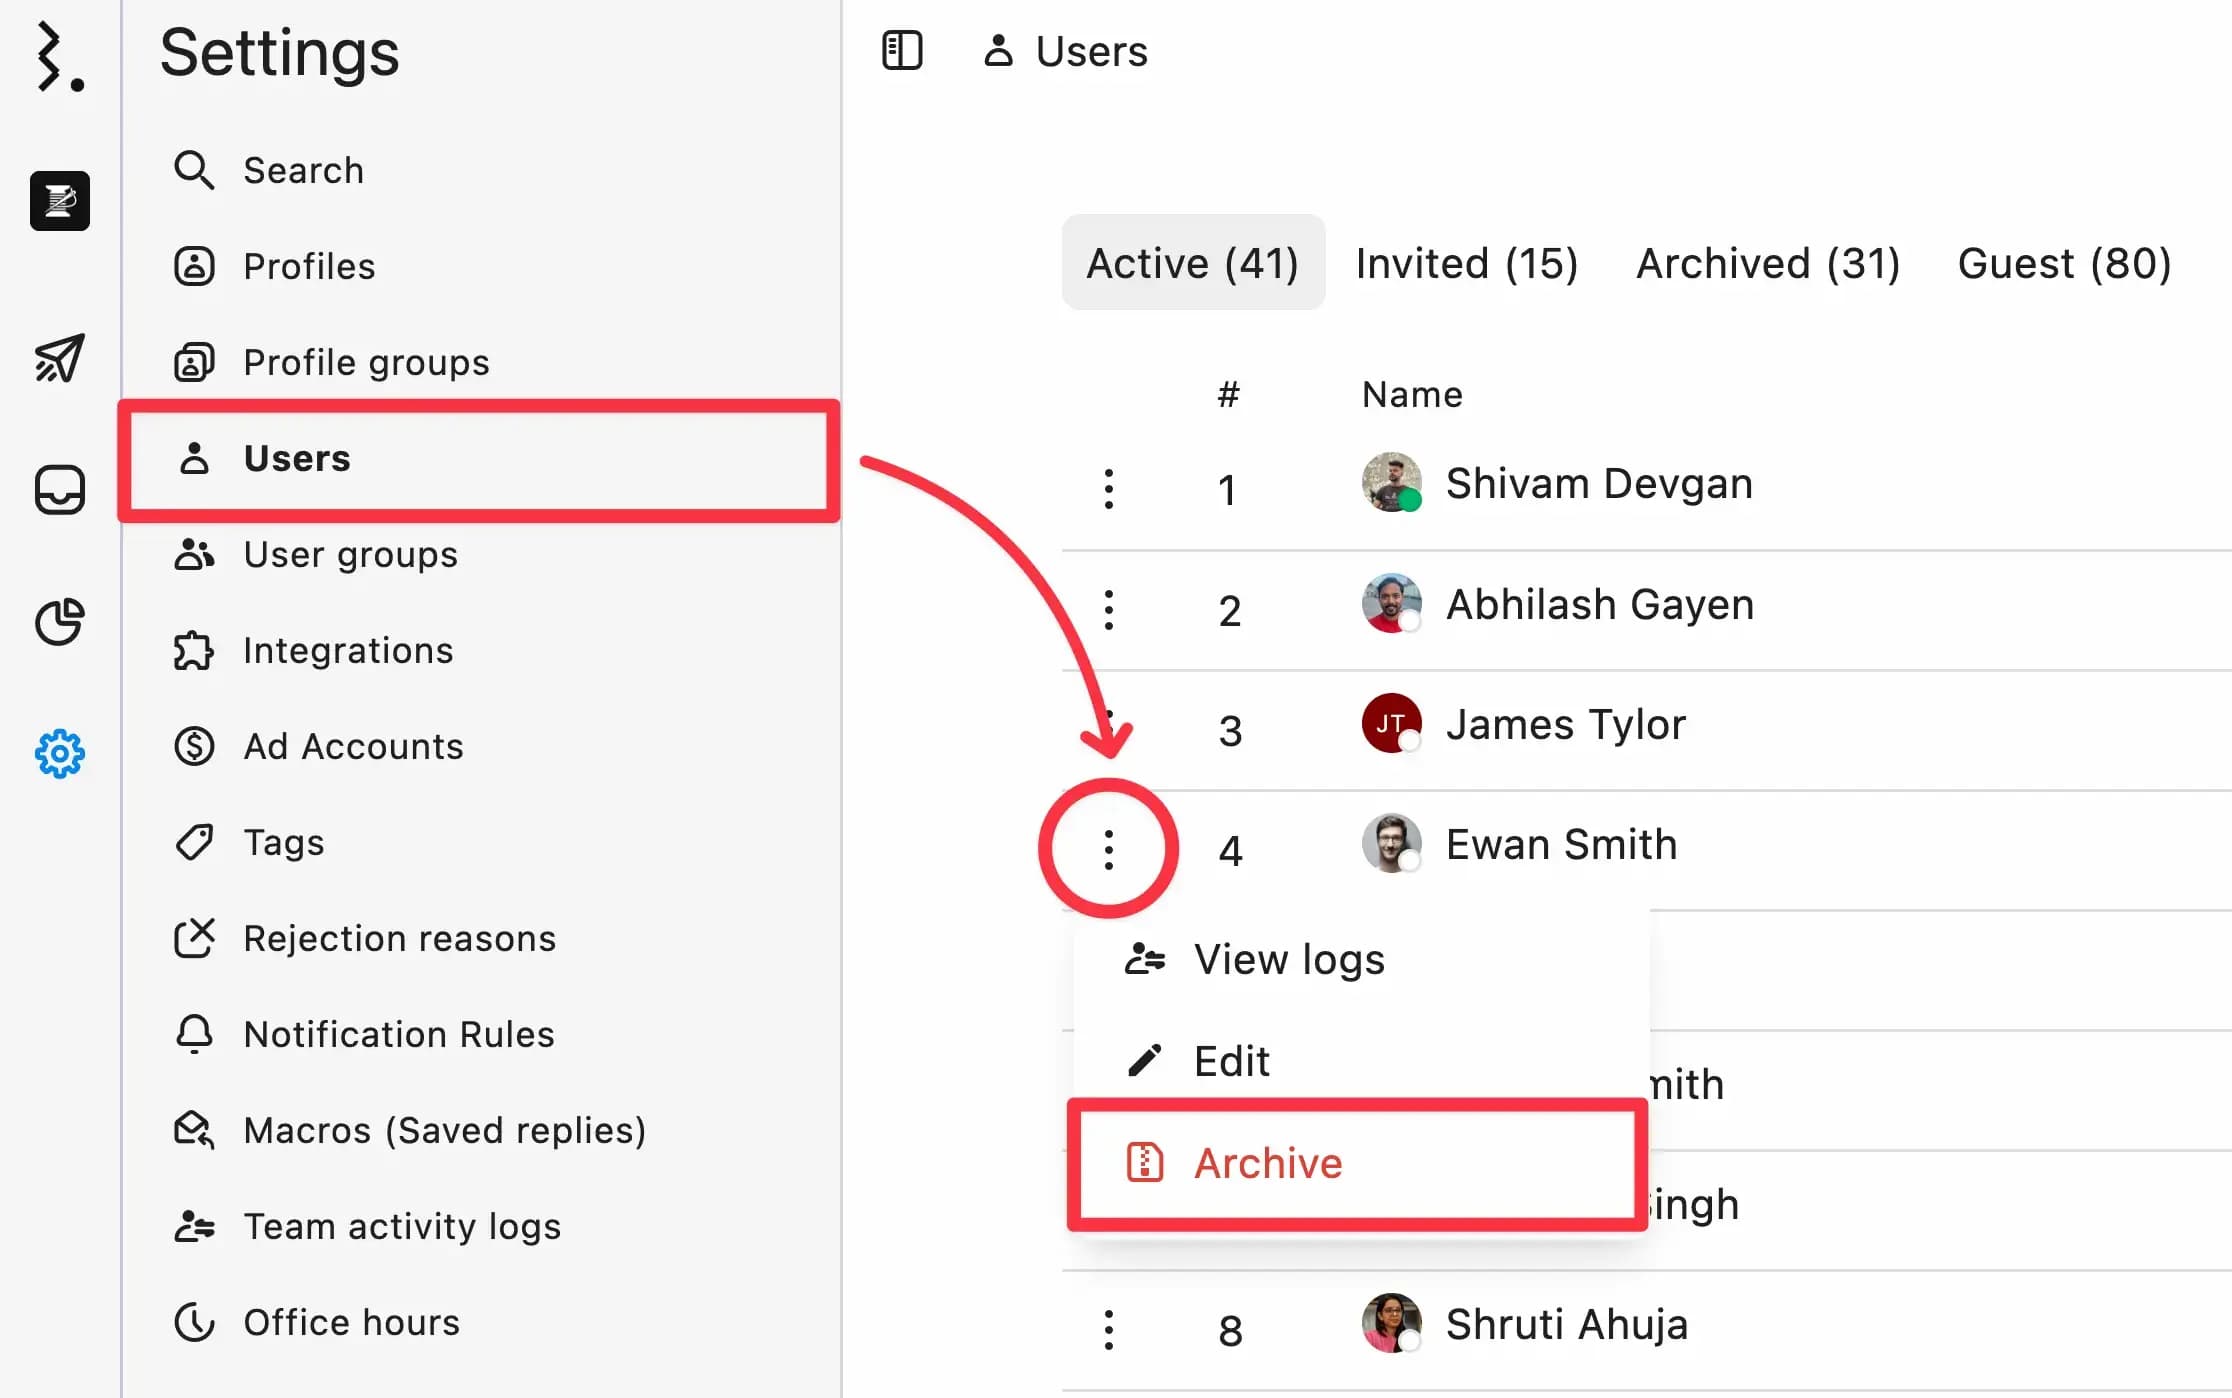Expand the three-dot menu for Shruti Ahuja
Image resolution: width=2232 pixels, height=1398 pixels.
[1108, 1330]
